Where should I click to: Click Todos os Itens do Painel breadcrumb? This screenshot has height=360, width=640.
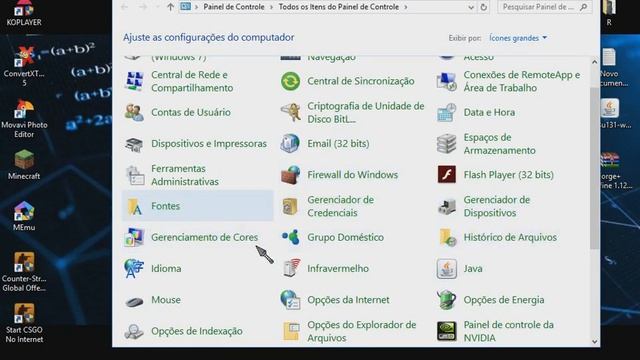pos(338,7)
